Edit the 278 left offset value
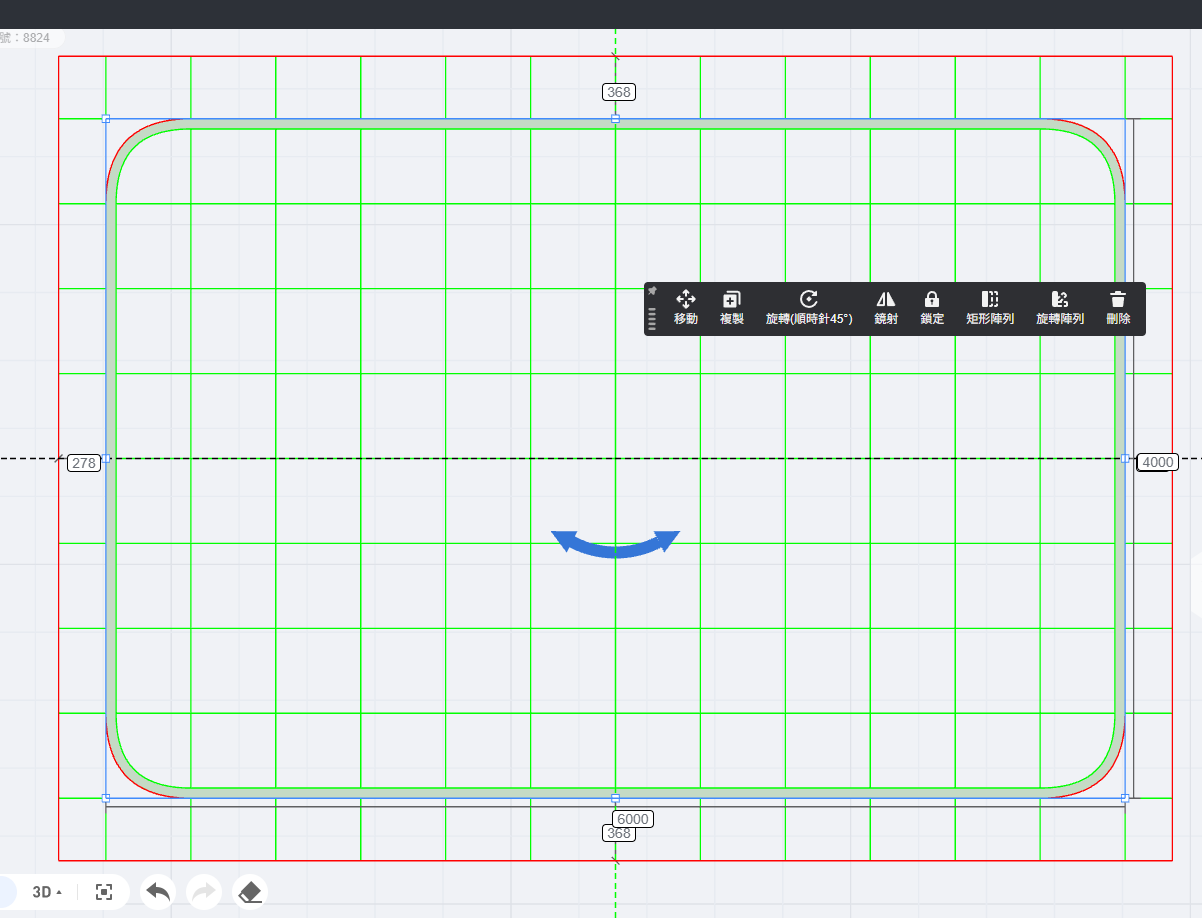 click(x=84, y=463)
